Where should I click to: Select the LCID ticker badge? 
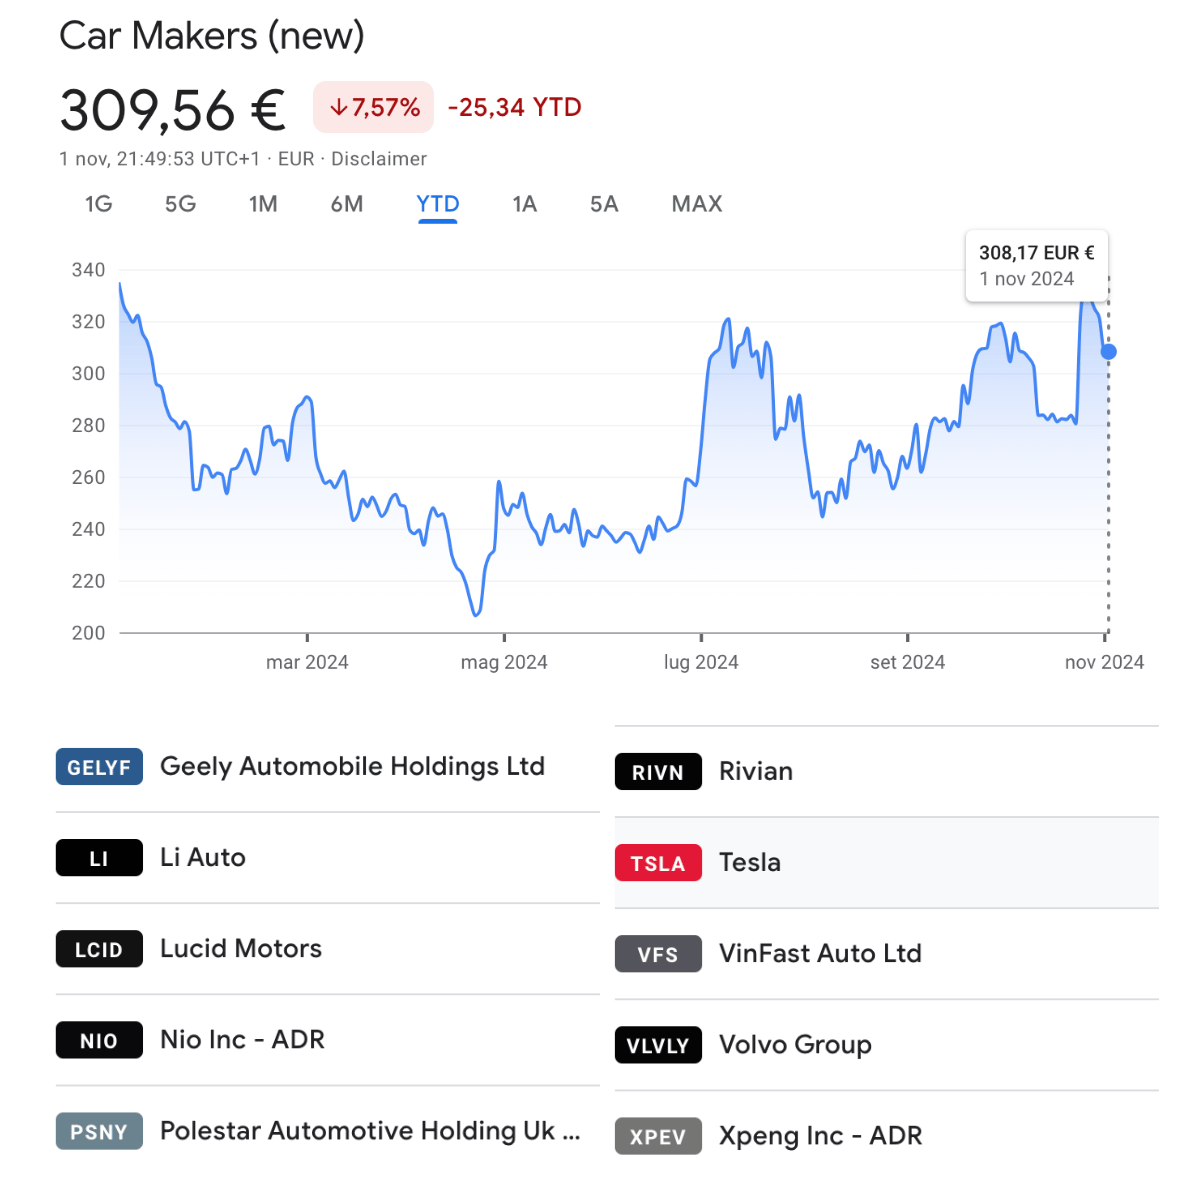point(99,949)
